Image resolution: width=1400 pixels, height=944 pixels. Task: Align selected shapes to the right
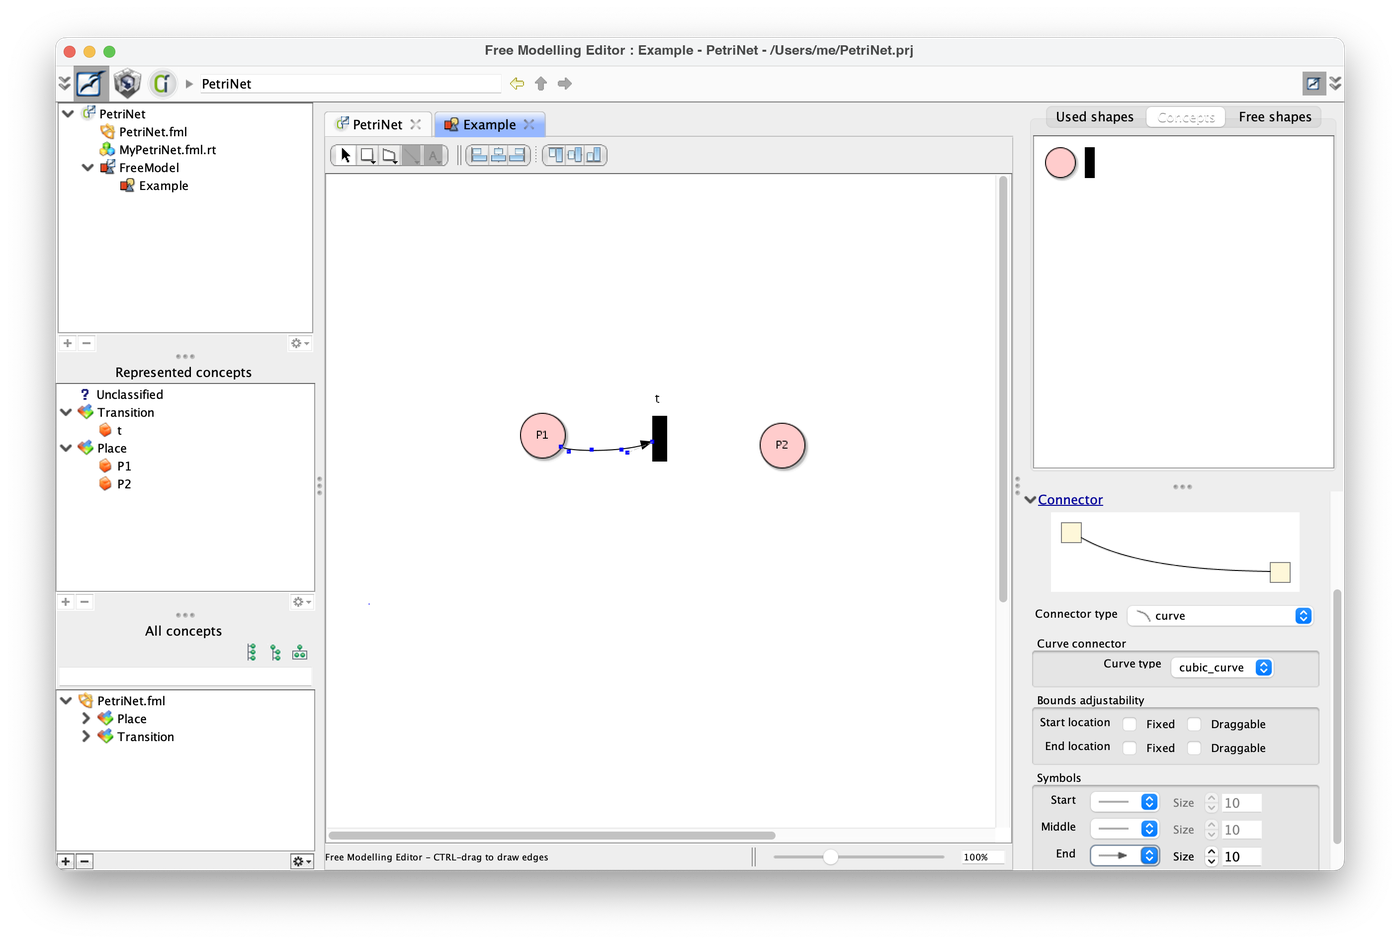point(517,155)
